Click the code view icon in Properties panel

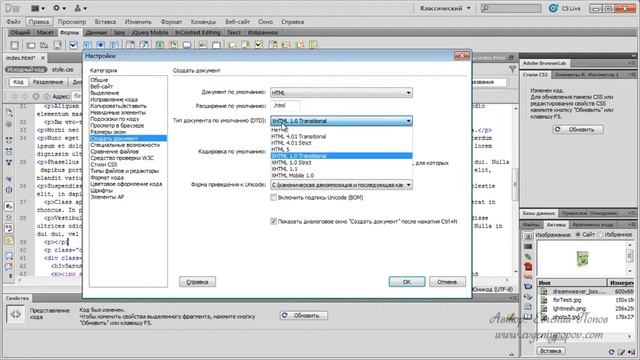(x=16, y=314)
